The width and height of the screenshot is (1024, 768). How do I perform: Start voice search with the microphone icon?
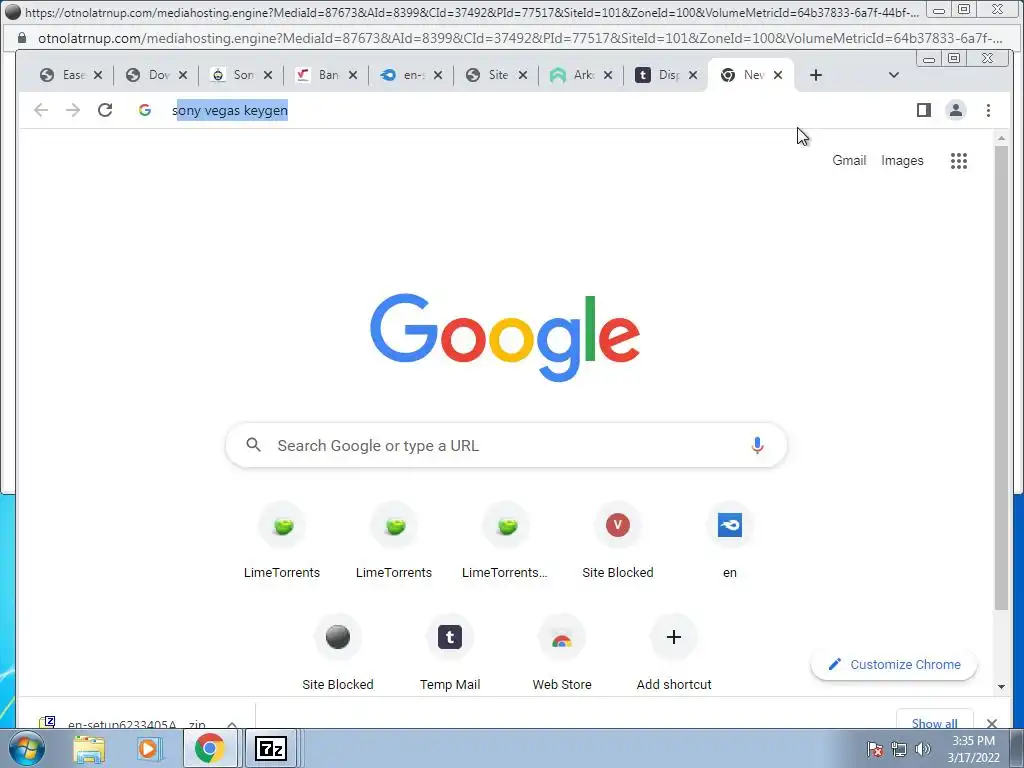click(x=757, y=445)
